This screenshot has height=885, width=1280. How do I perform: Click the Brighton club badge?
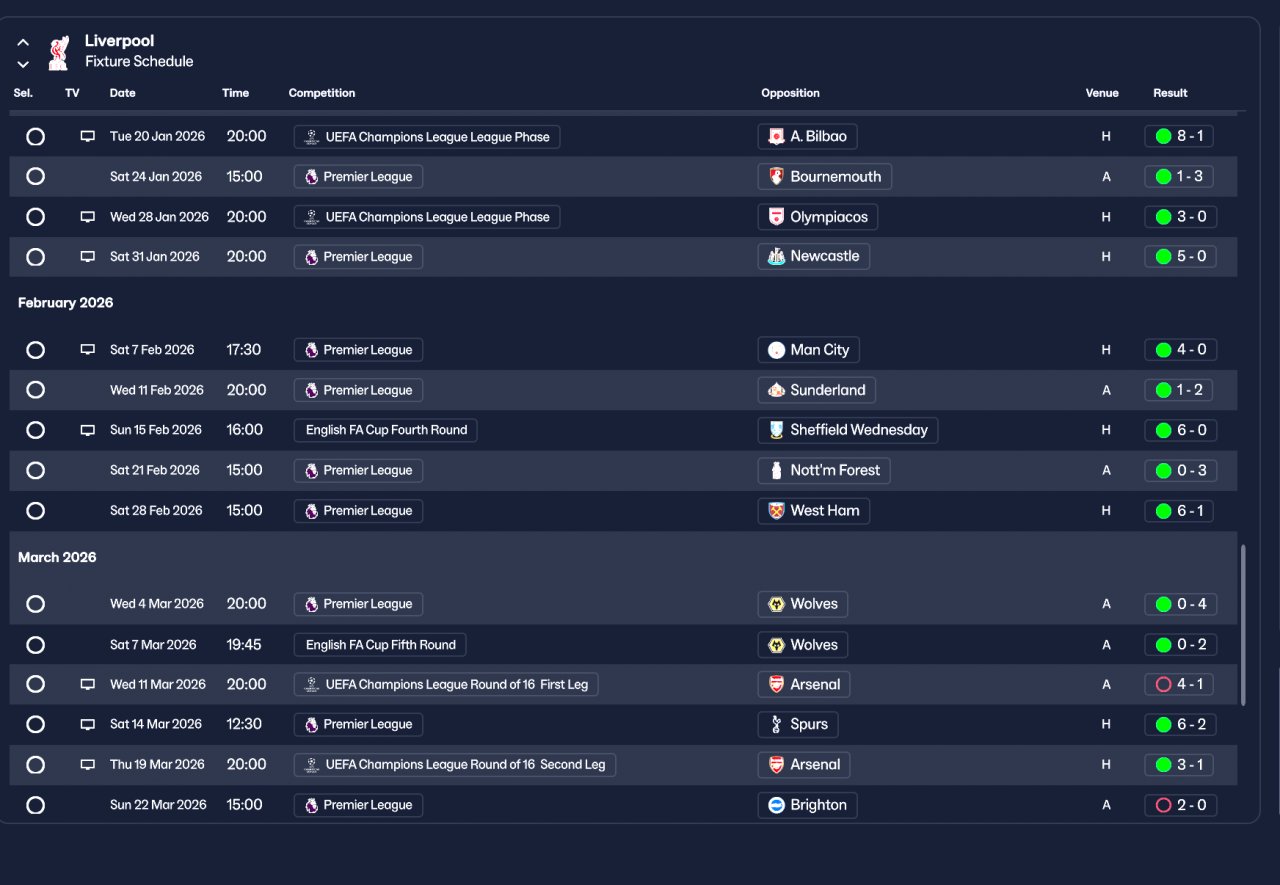click(776, 805)
